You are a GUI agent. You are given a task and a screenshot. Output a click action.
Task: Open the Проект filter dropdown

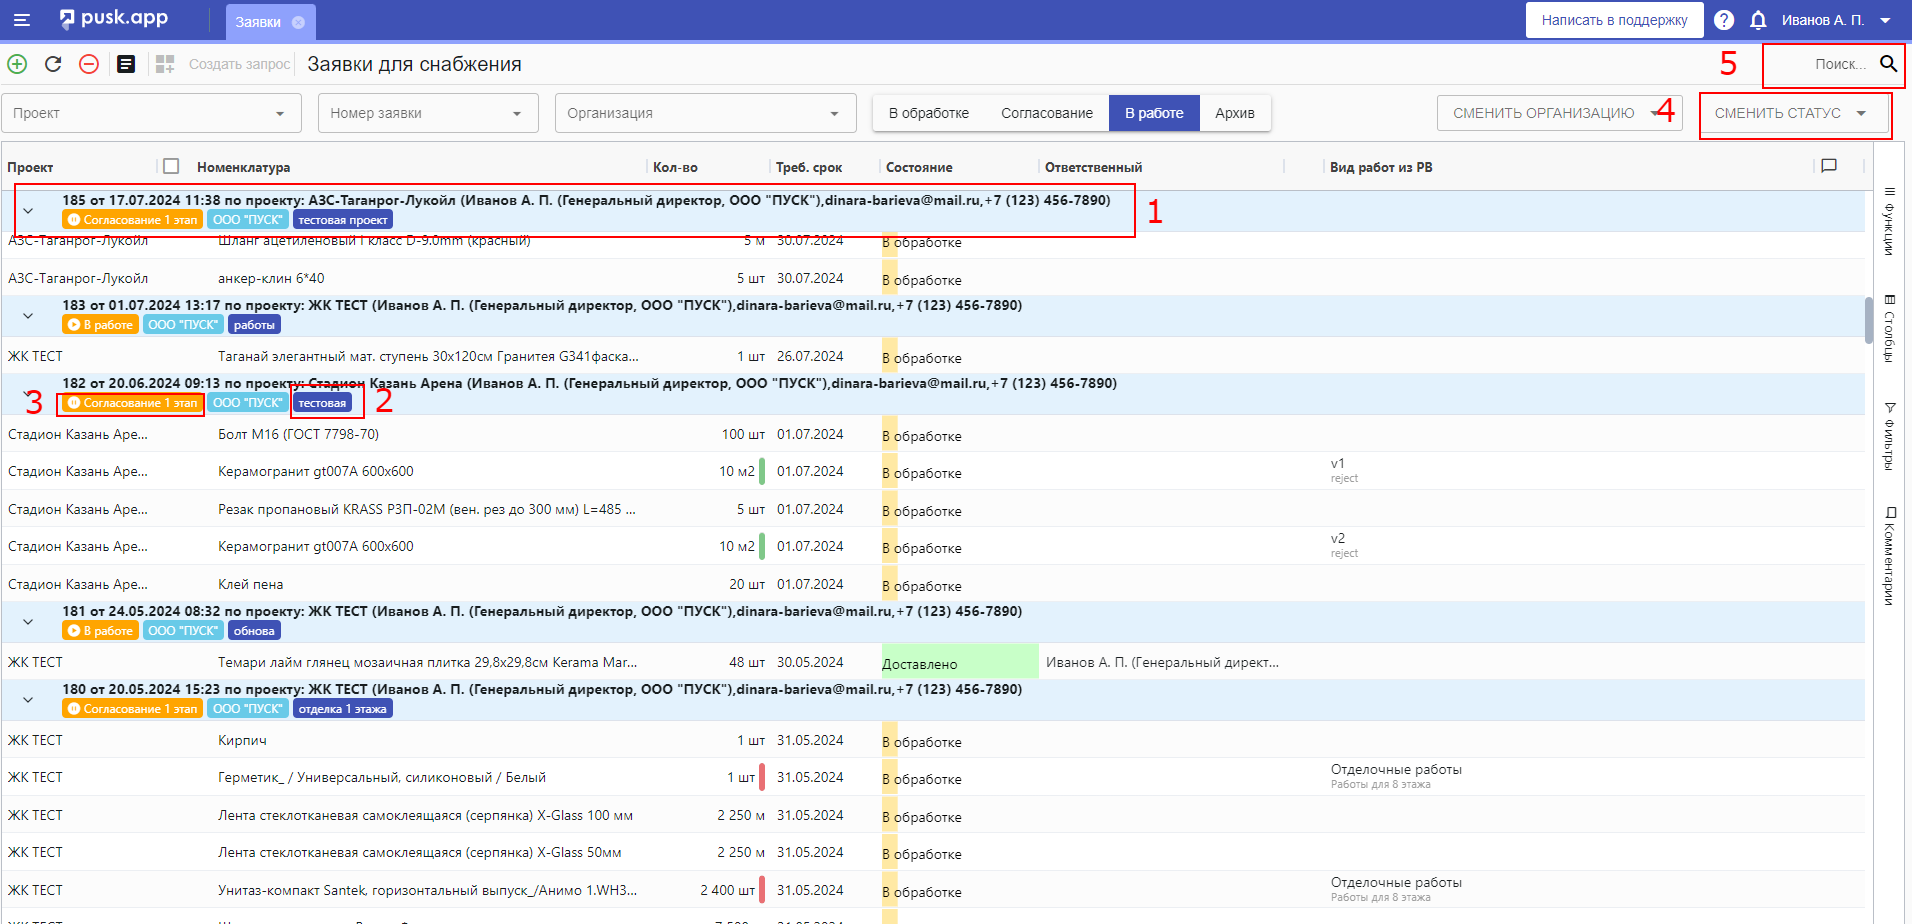click(151, 113)
